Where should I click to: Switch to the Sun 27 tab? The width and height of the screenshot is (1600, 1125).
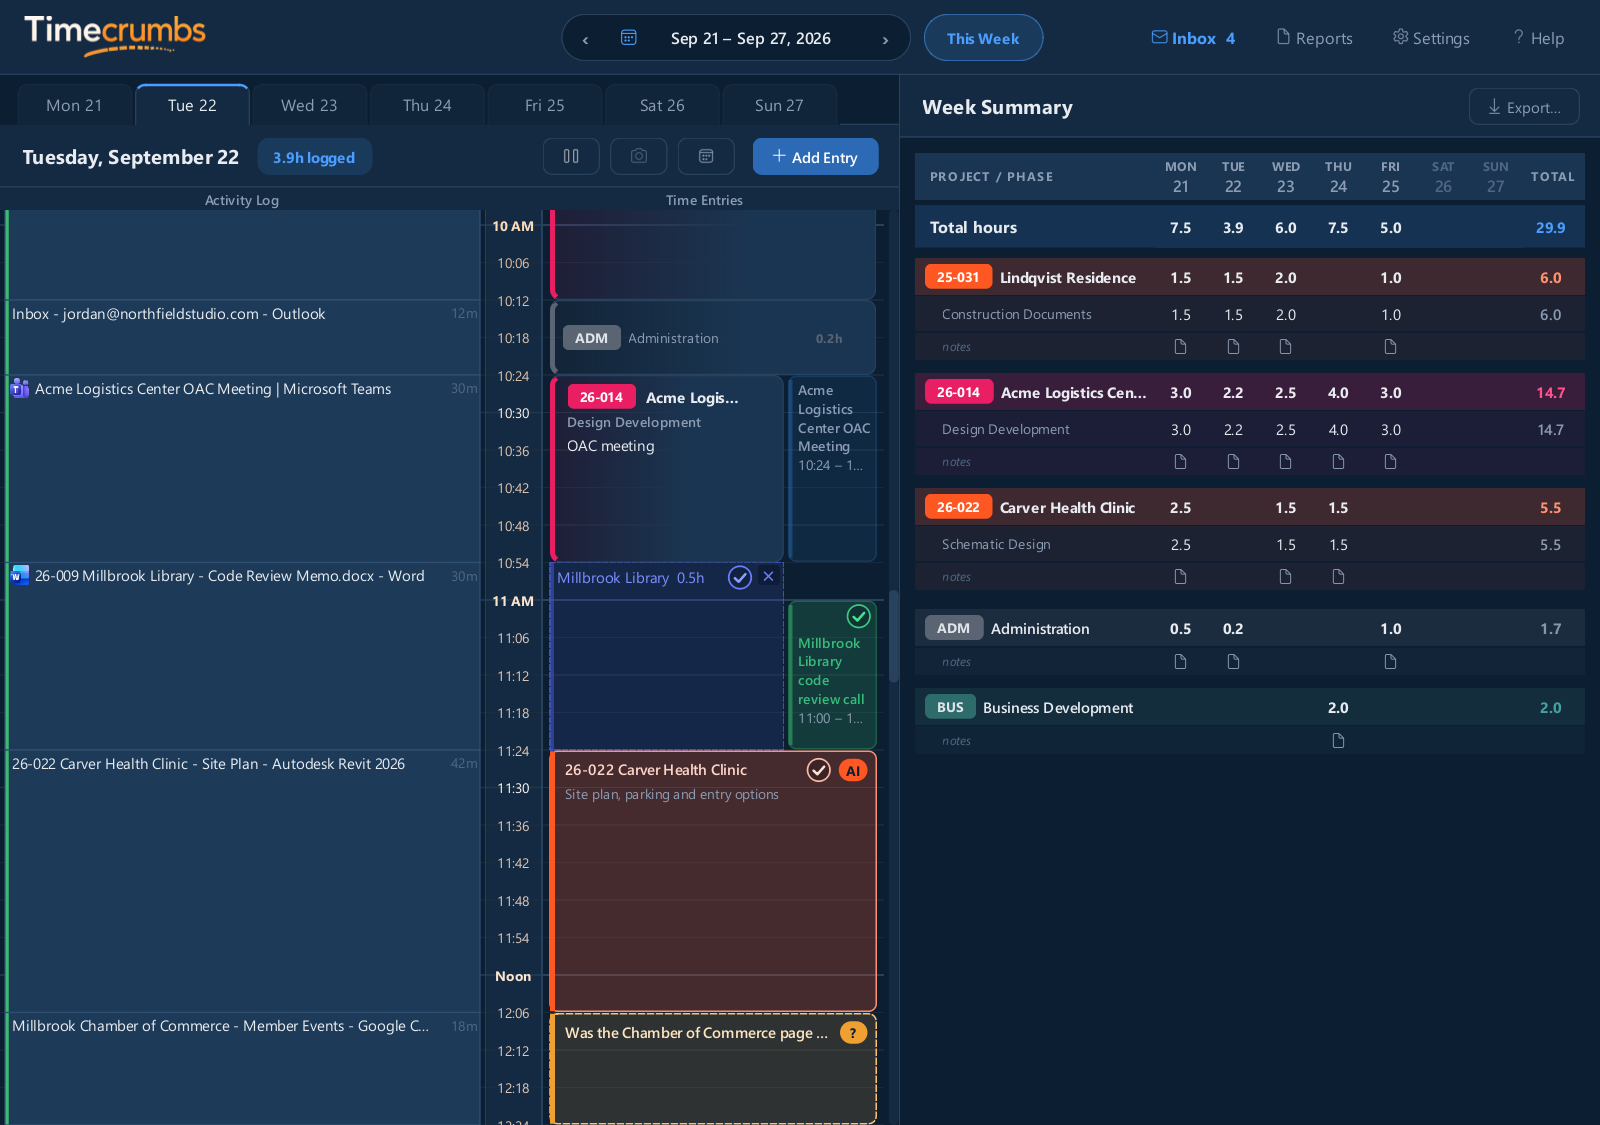pyautogui.click(x=779, y=105)
